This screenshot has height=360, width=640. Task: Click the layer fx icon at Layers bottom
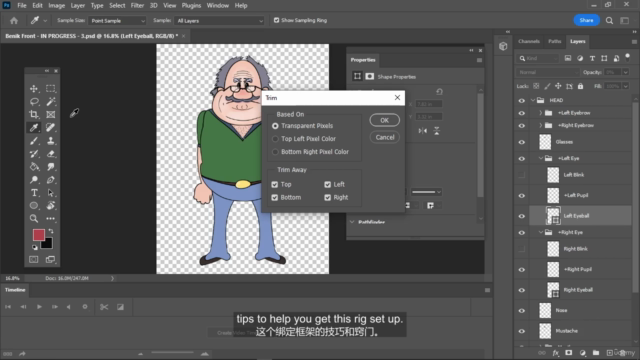[x=556, y=353]
